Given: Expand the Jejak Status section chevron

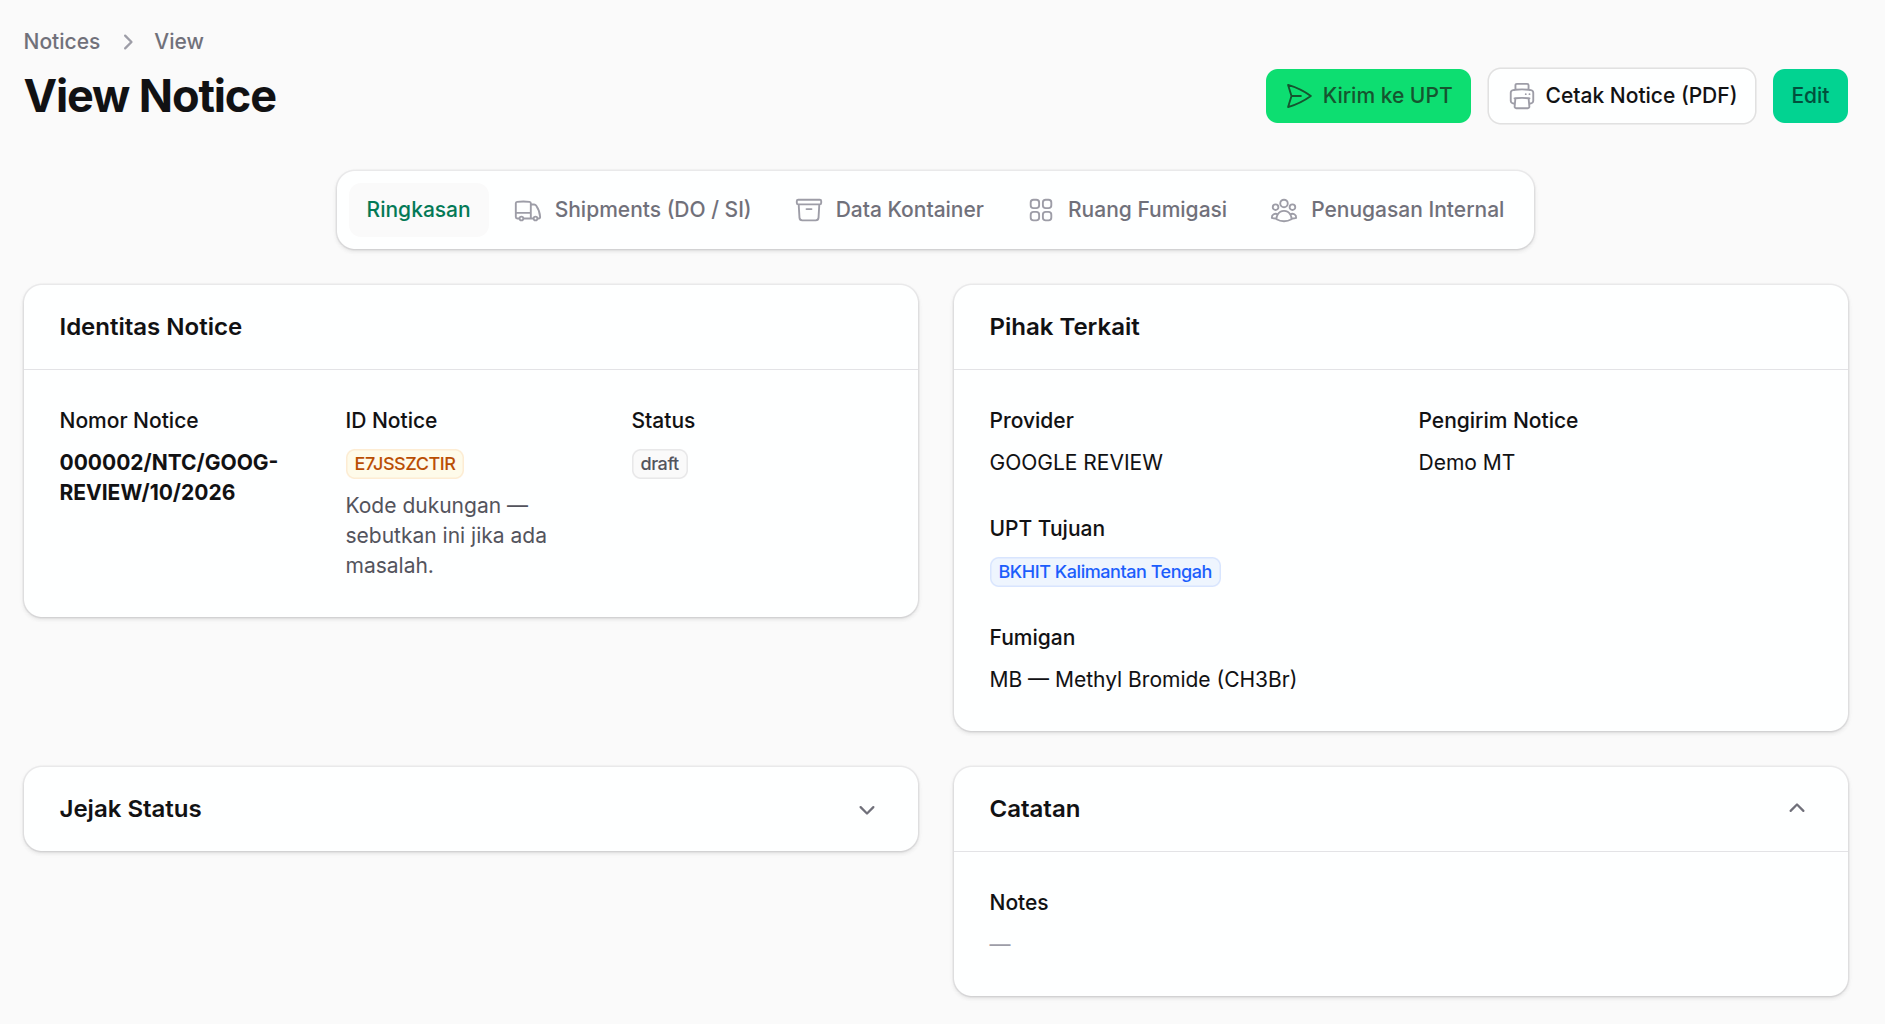Looking at the screenshot, I should [x=867, y=810].
